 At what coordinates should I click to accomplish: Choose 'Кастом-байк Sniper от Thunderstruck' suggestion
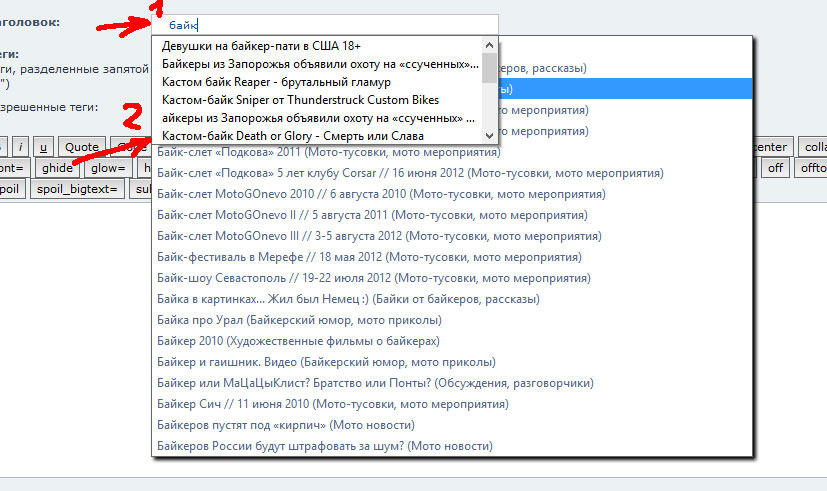point(300,100)
